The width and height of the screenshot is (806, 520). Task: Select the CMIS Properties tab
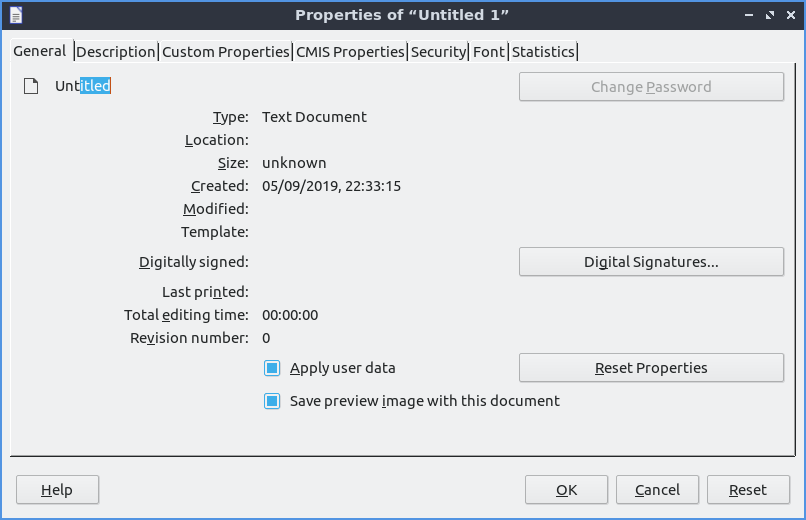[350, 52]
